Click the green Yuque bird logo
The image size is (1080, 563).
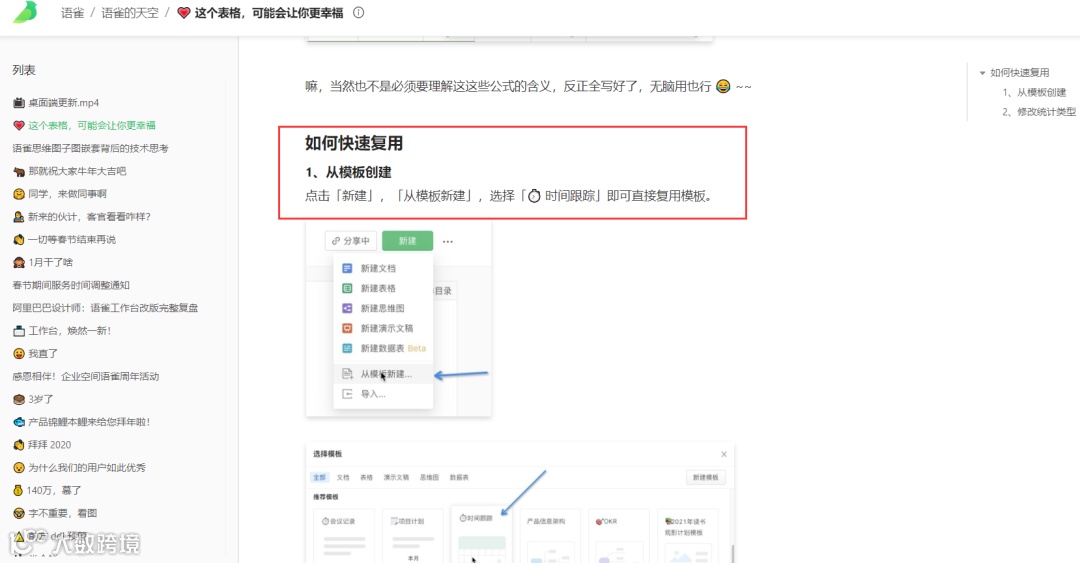click(x=25, y=12)
